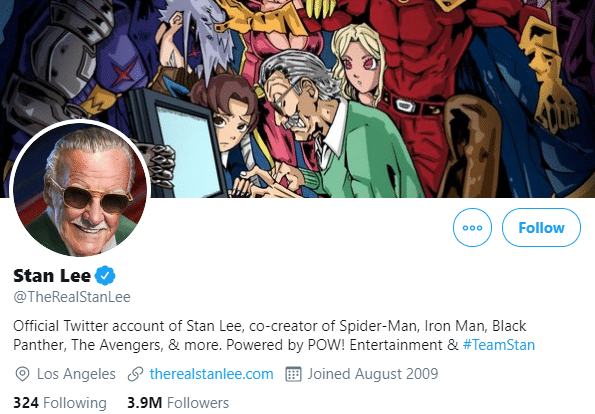Click the Stan Lee display name

(x=52, y=276)
